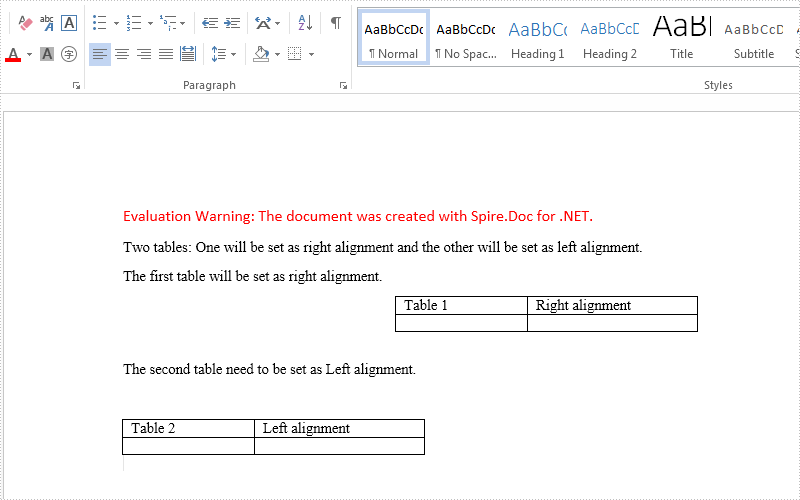
Task: Show or hide paragraph marks
Action: click(x=335, y=23)
